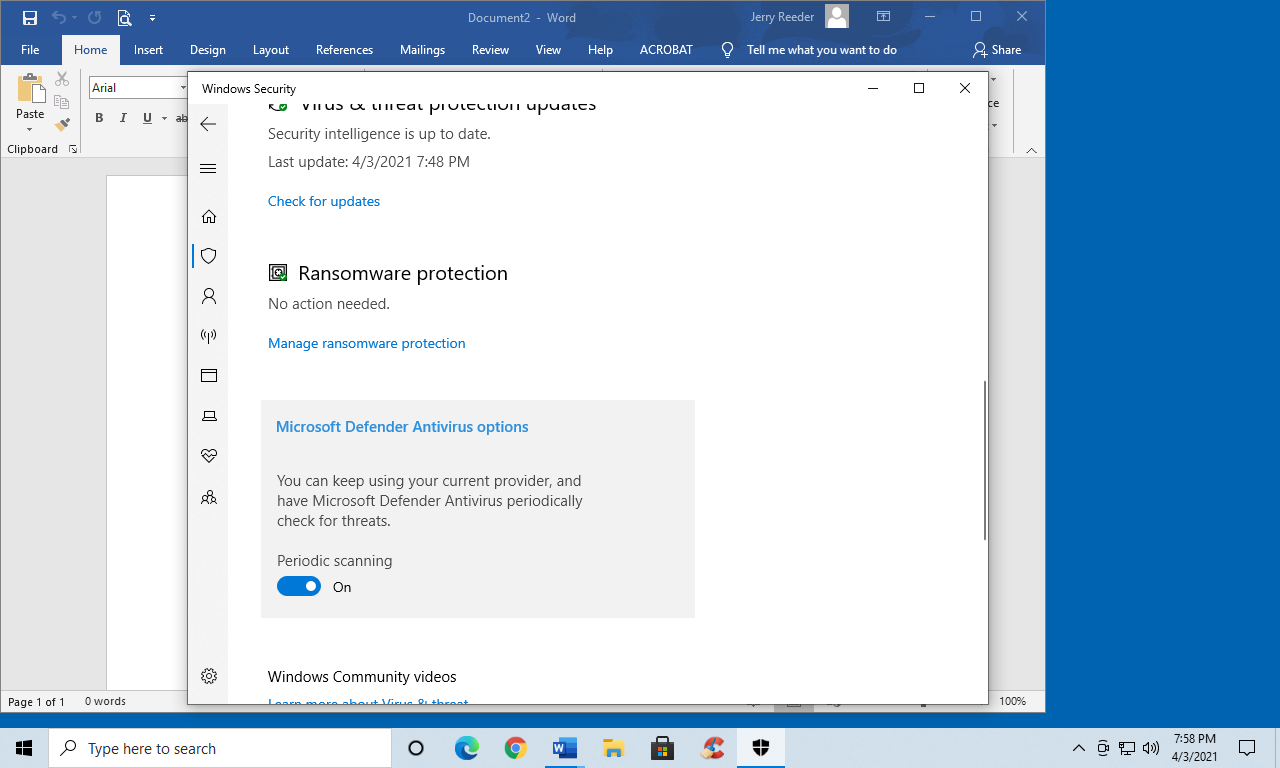This screenshot has height=768, width=1280.
Task: Open App & browser control icon
Action: [208, 376]
